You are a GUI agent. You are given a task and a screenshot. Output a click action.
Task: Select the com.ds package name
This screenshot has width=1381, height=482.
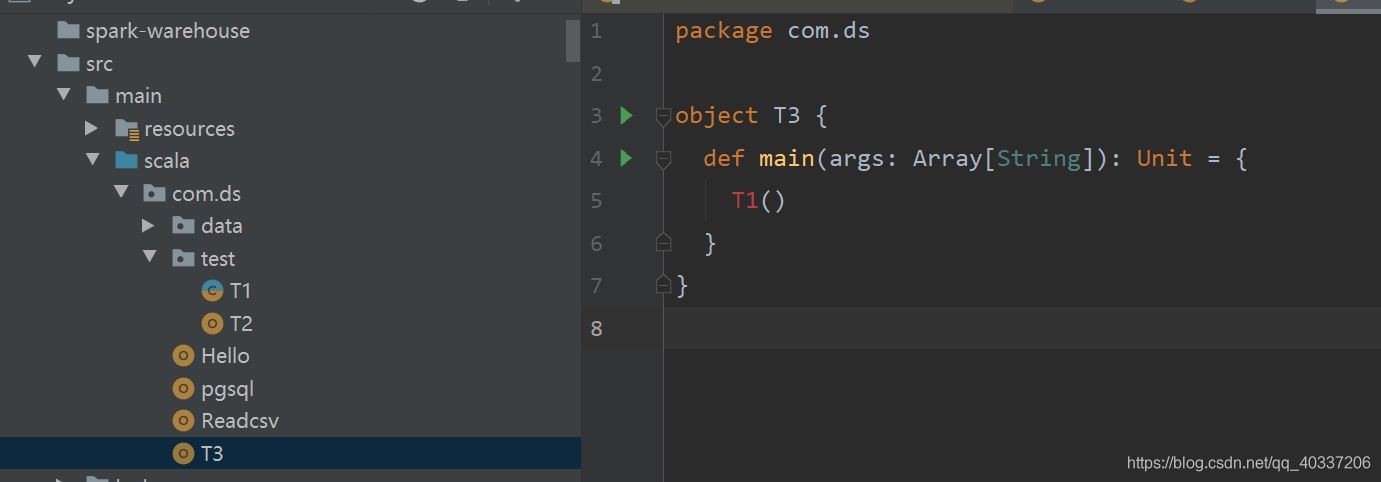[207, 194]
